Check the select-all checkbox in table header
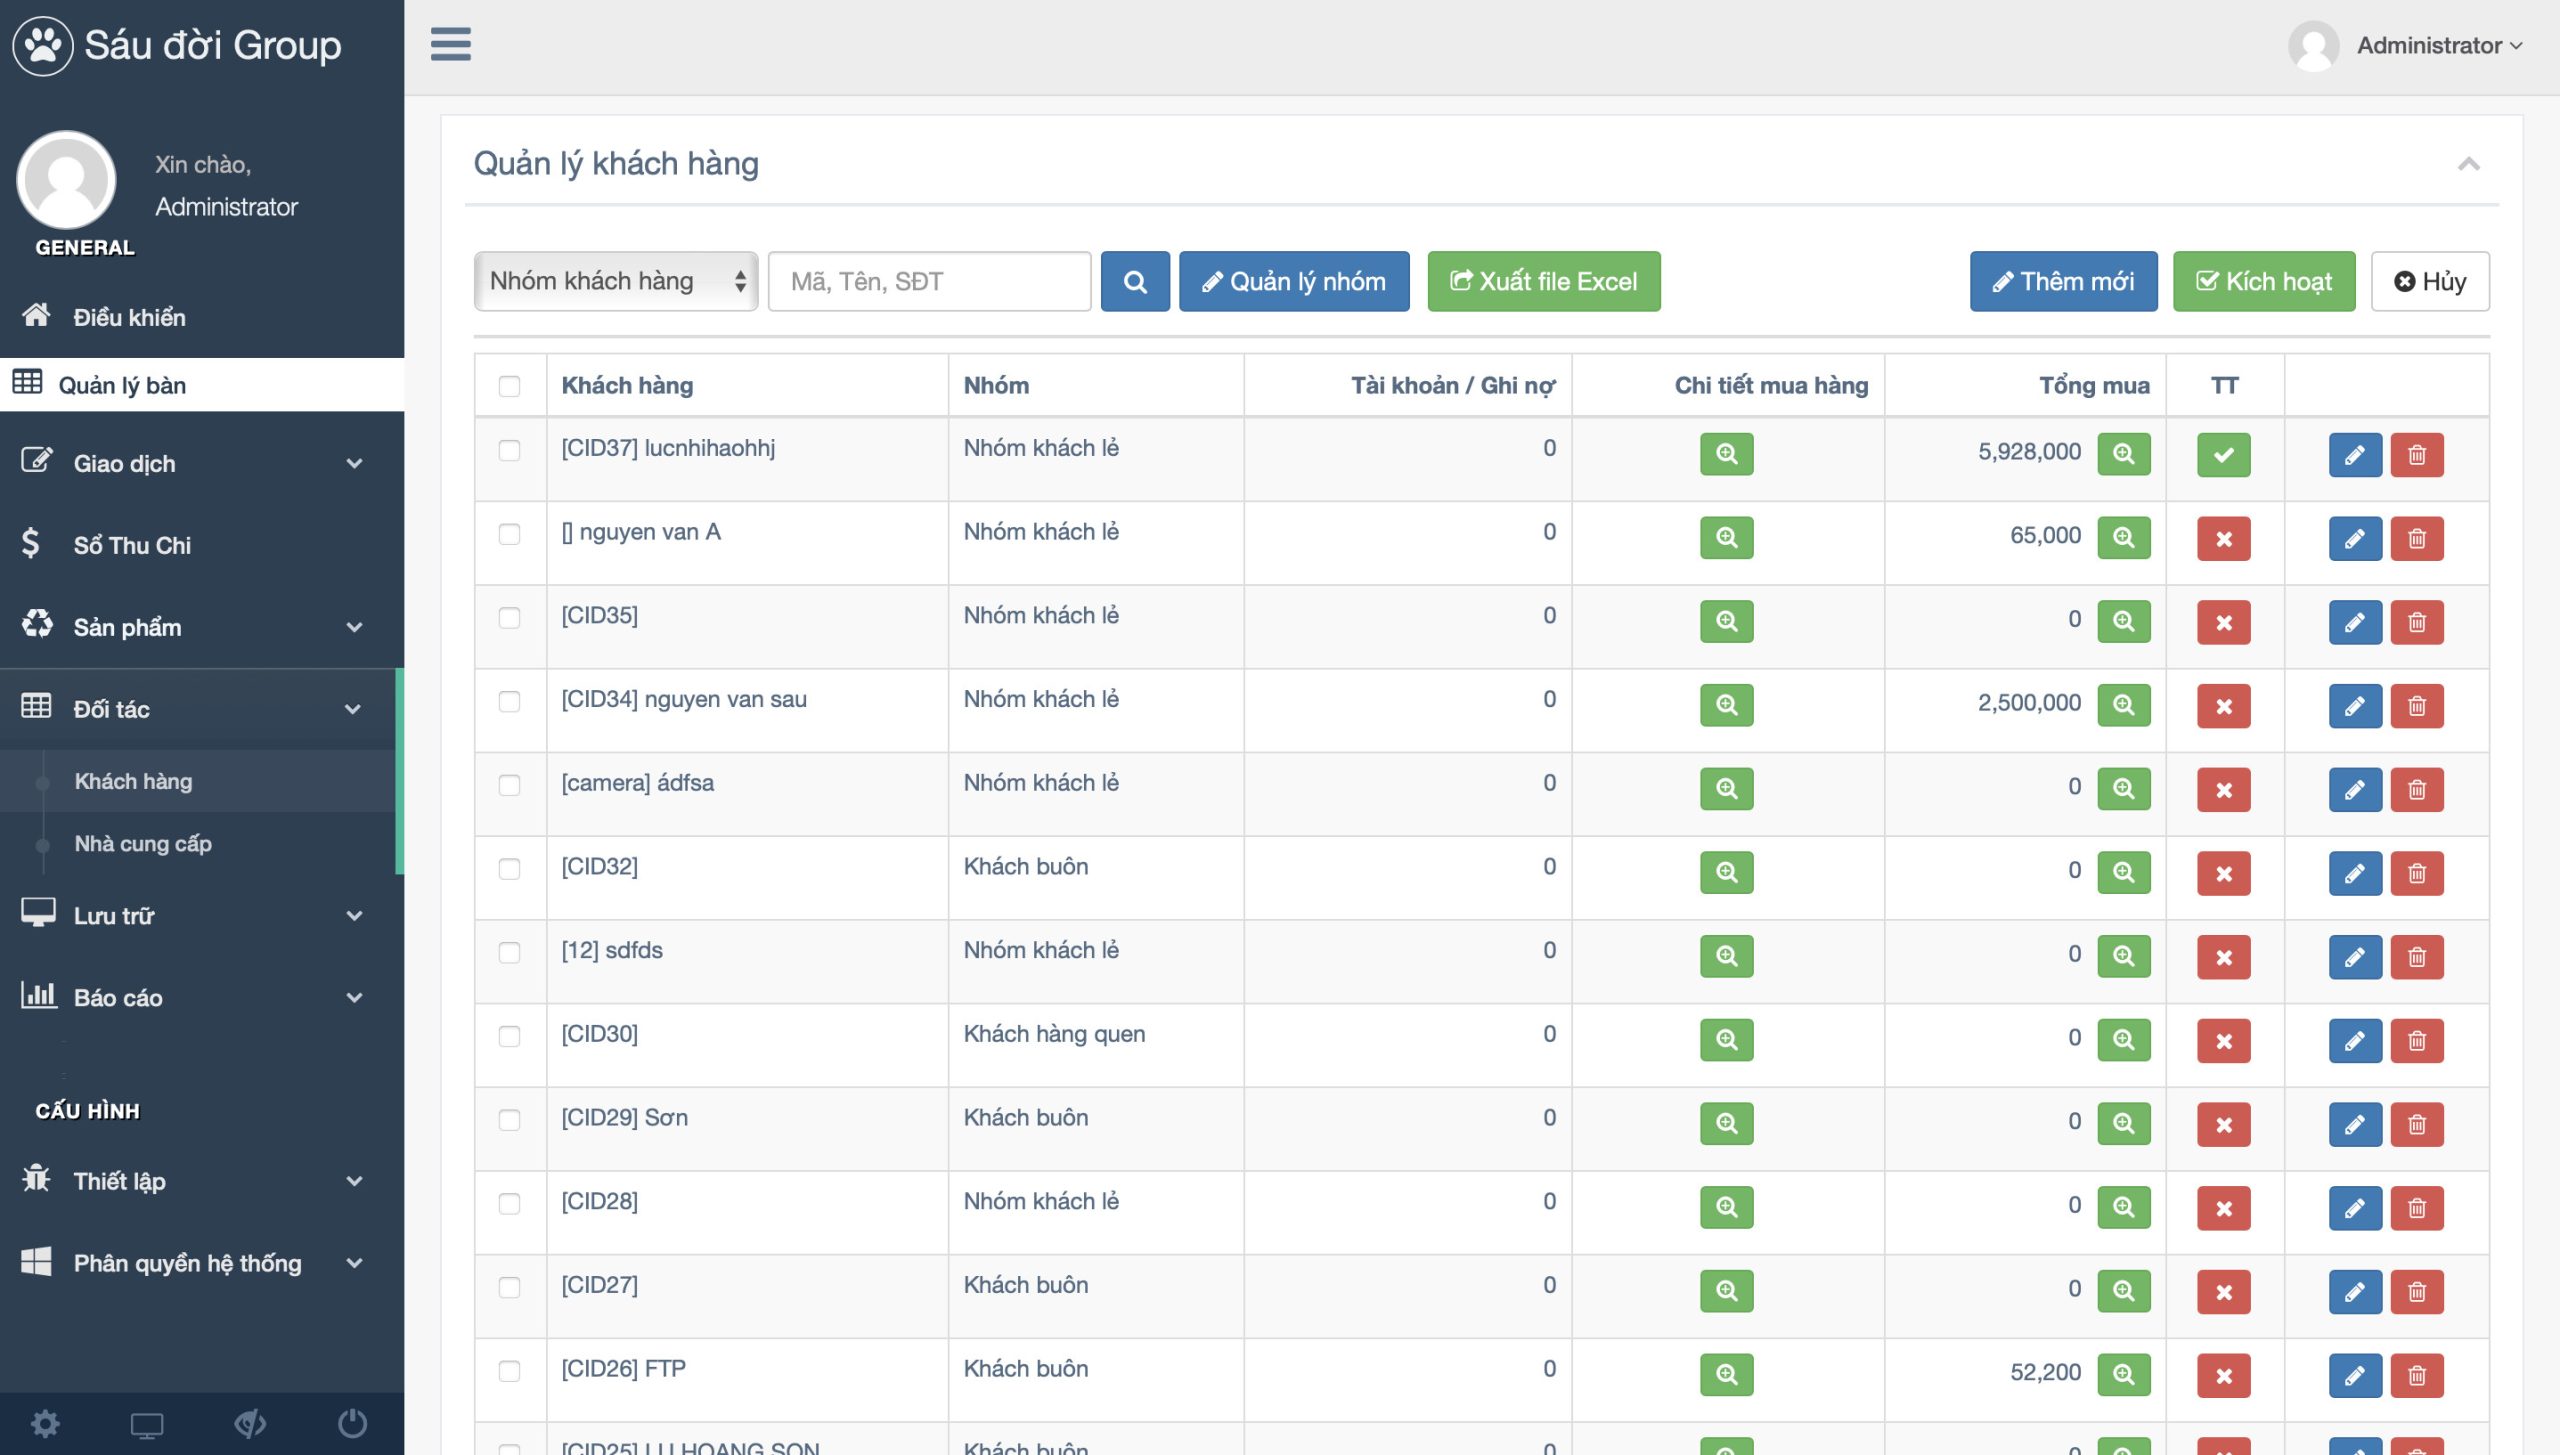Viewport: 2560px width, 1455px height. [509, 386]
